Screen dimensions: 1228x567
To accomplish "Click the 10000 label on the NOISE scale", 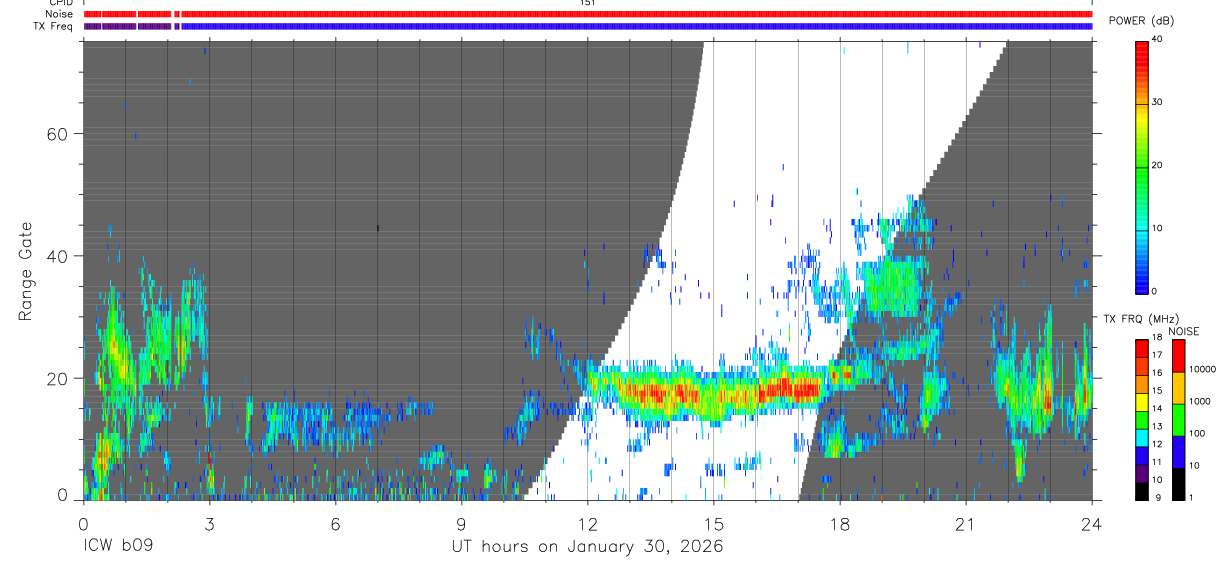I will [x=1202, y=370].
